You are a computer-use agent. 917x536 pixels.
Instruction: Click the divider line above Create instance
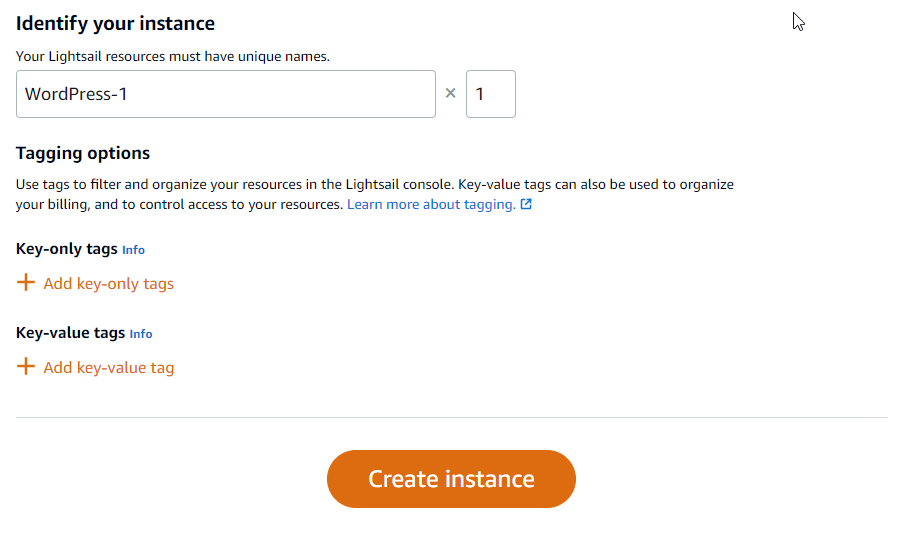click(451, 417)
